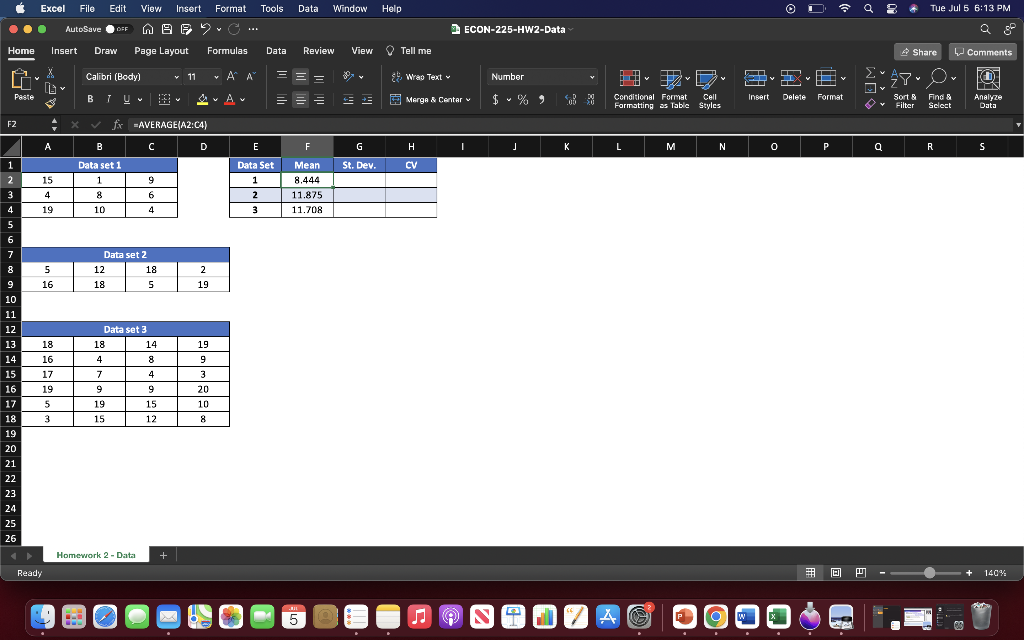Click the Save icon in title bar

point(167,29)
